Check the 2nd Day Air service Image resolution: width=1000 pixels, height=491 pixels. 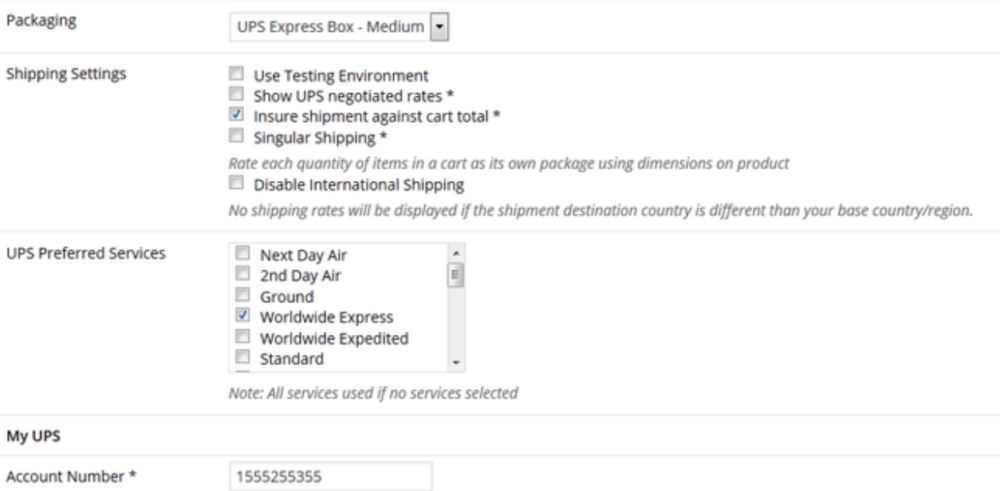pos(243,274)
